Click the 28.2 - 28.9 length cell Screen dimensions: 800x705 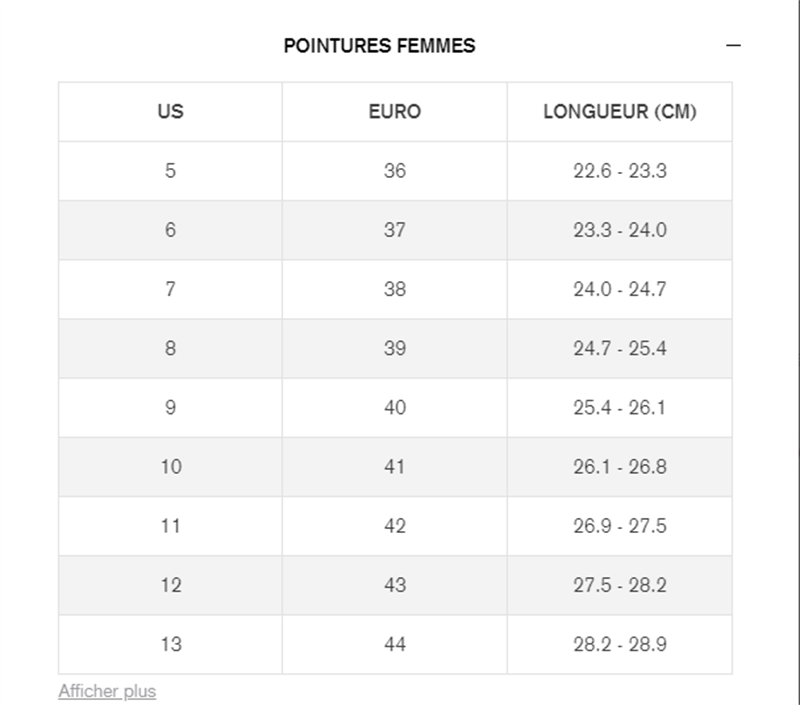[x=620, y=644]
